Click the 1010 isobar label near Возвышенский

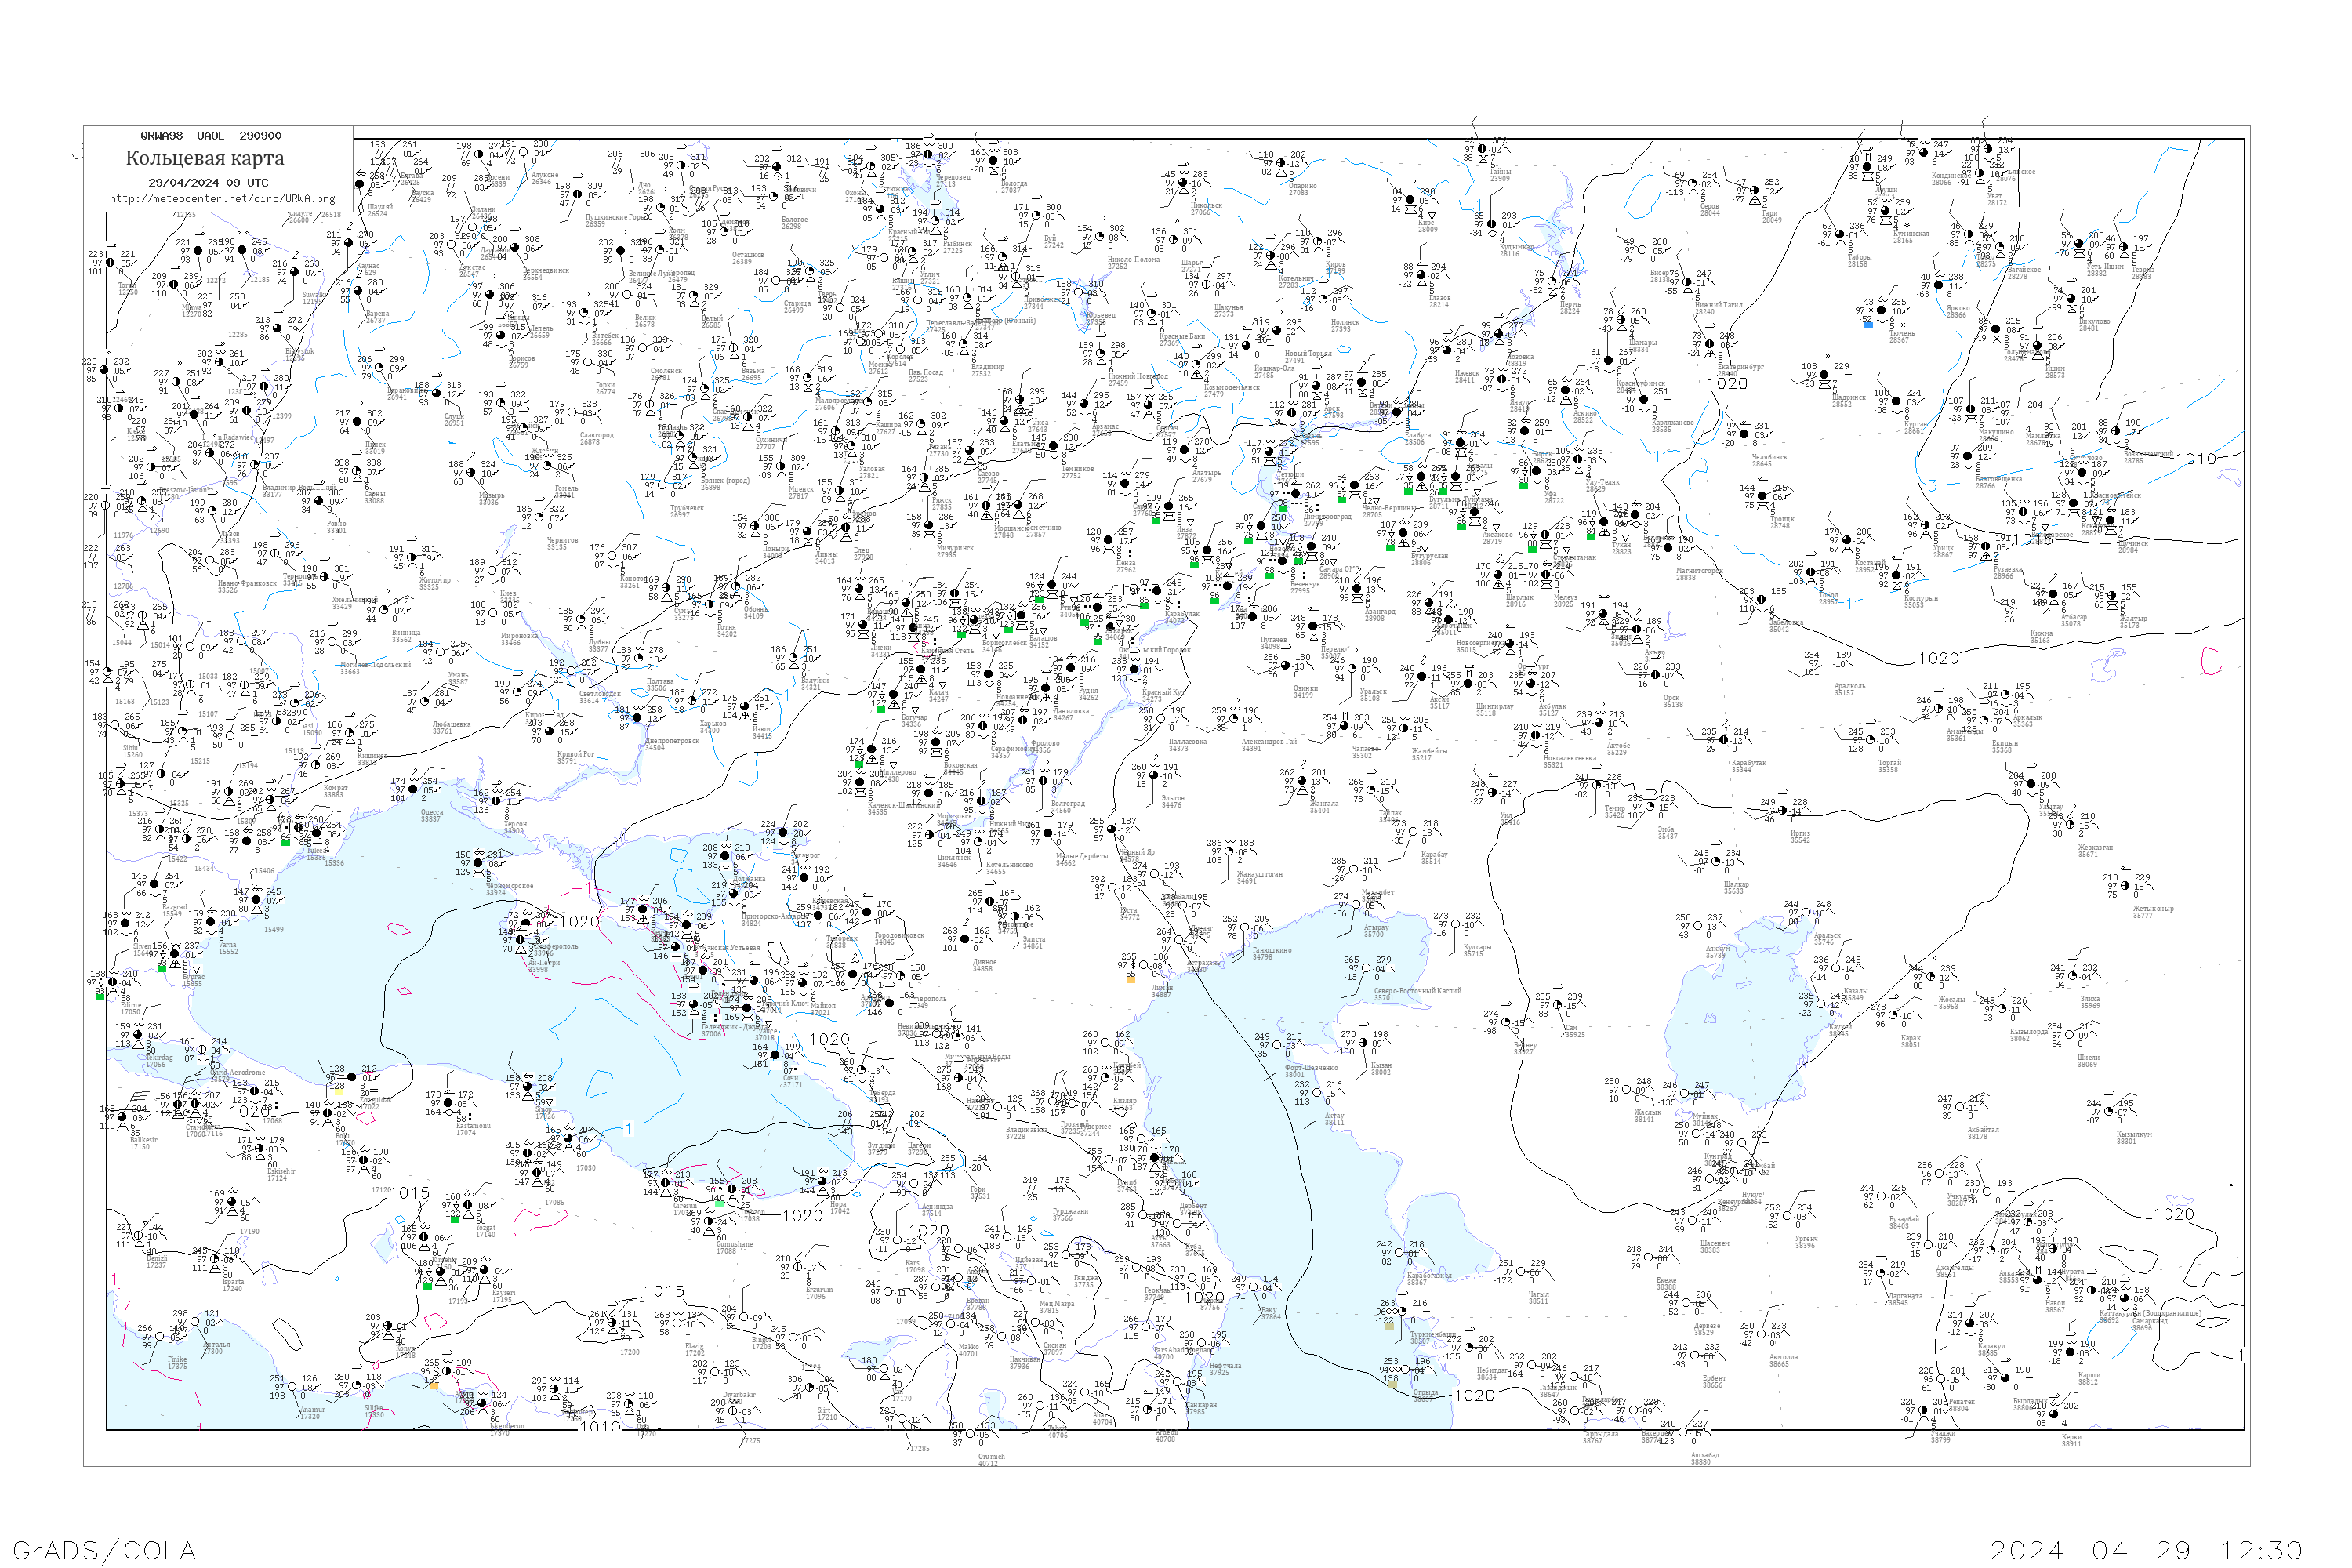click(2196, 459)
